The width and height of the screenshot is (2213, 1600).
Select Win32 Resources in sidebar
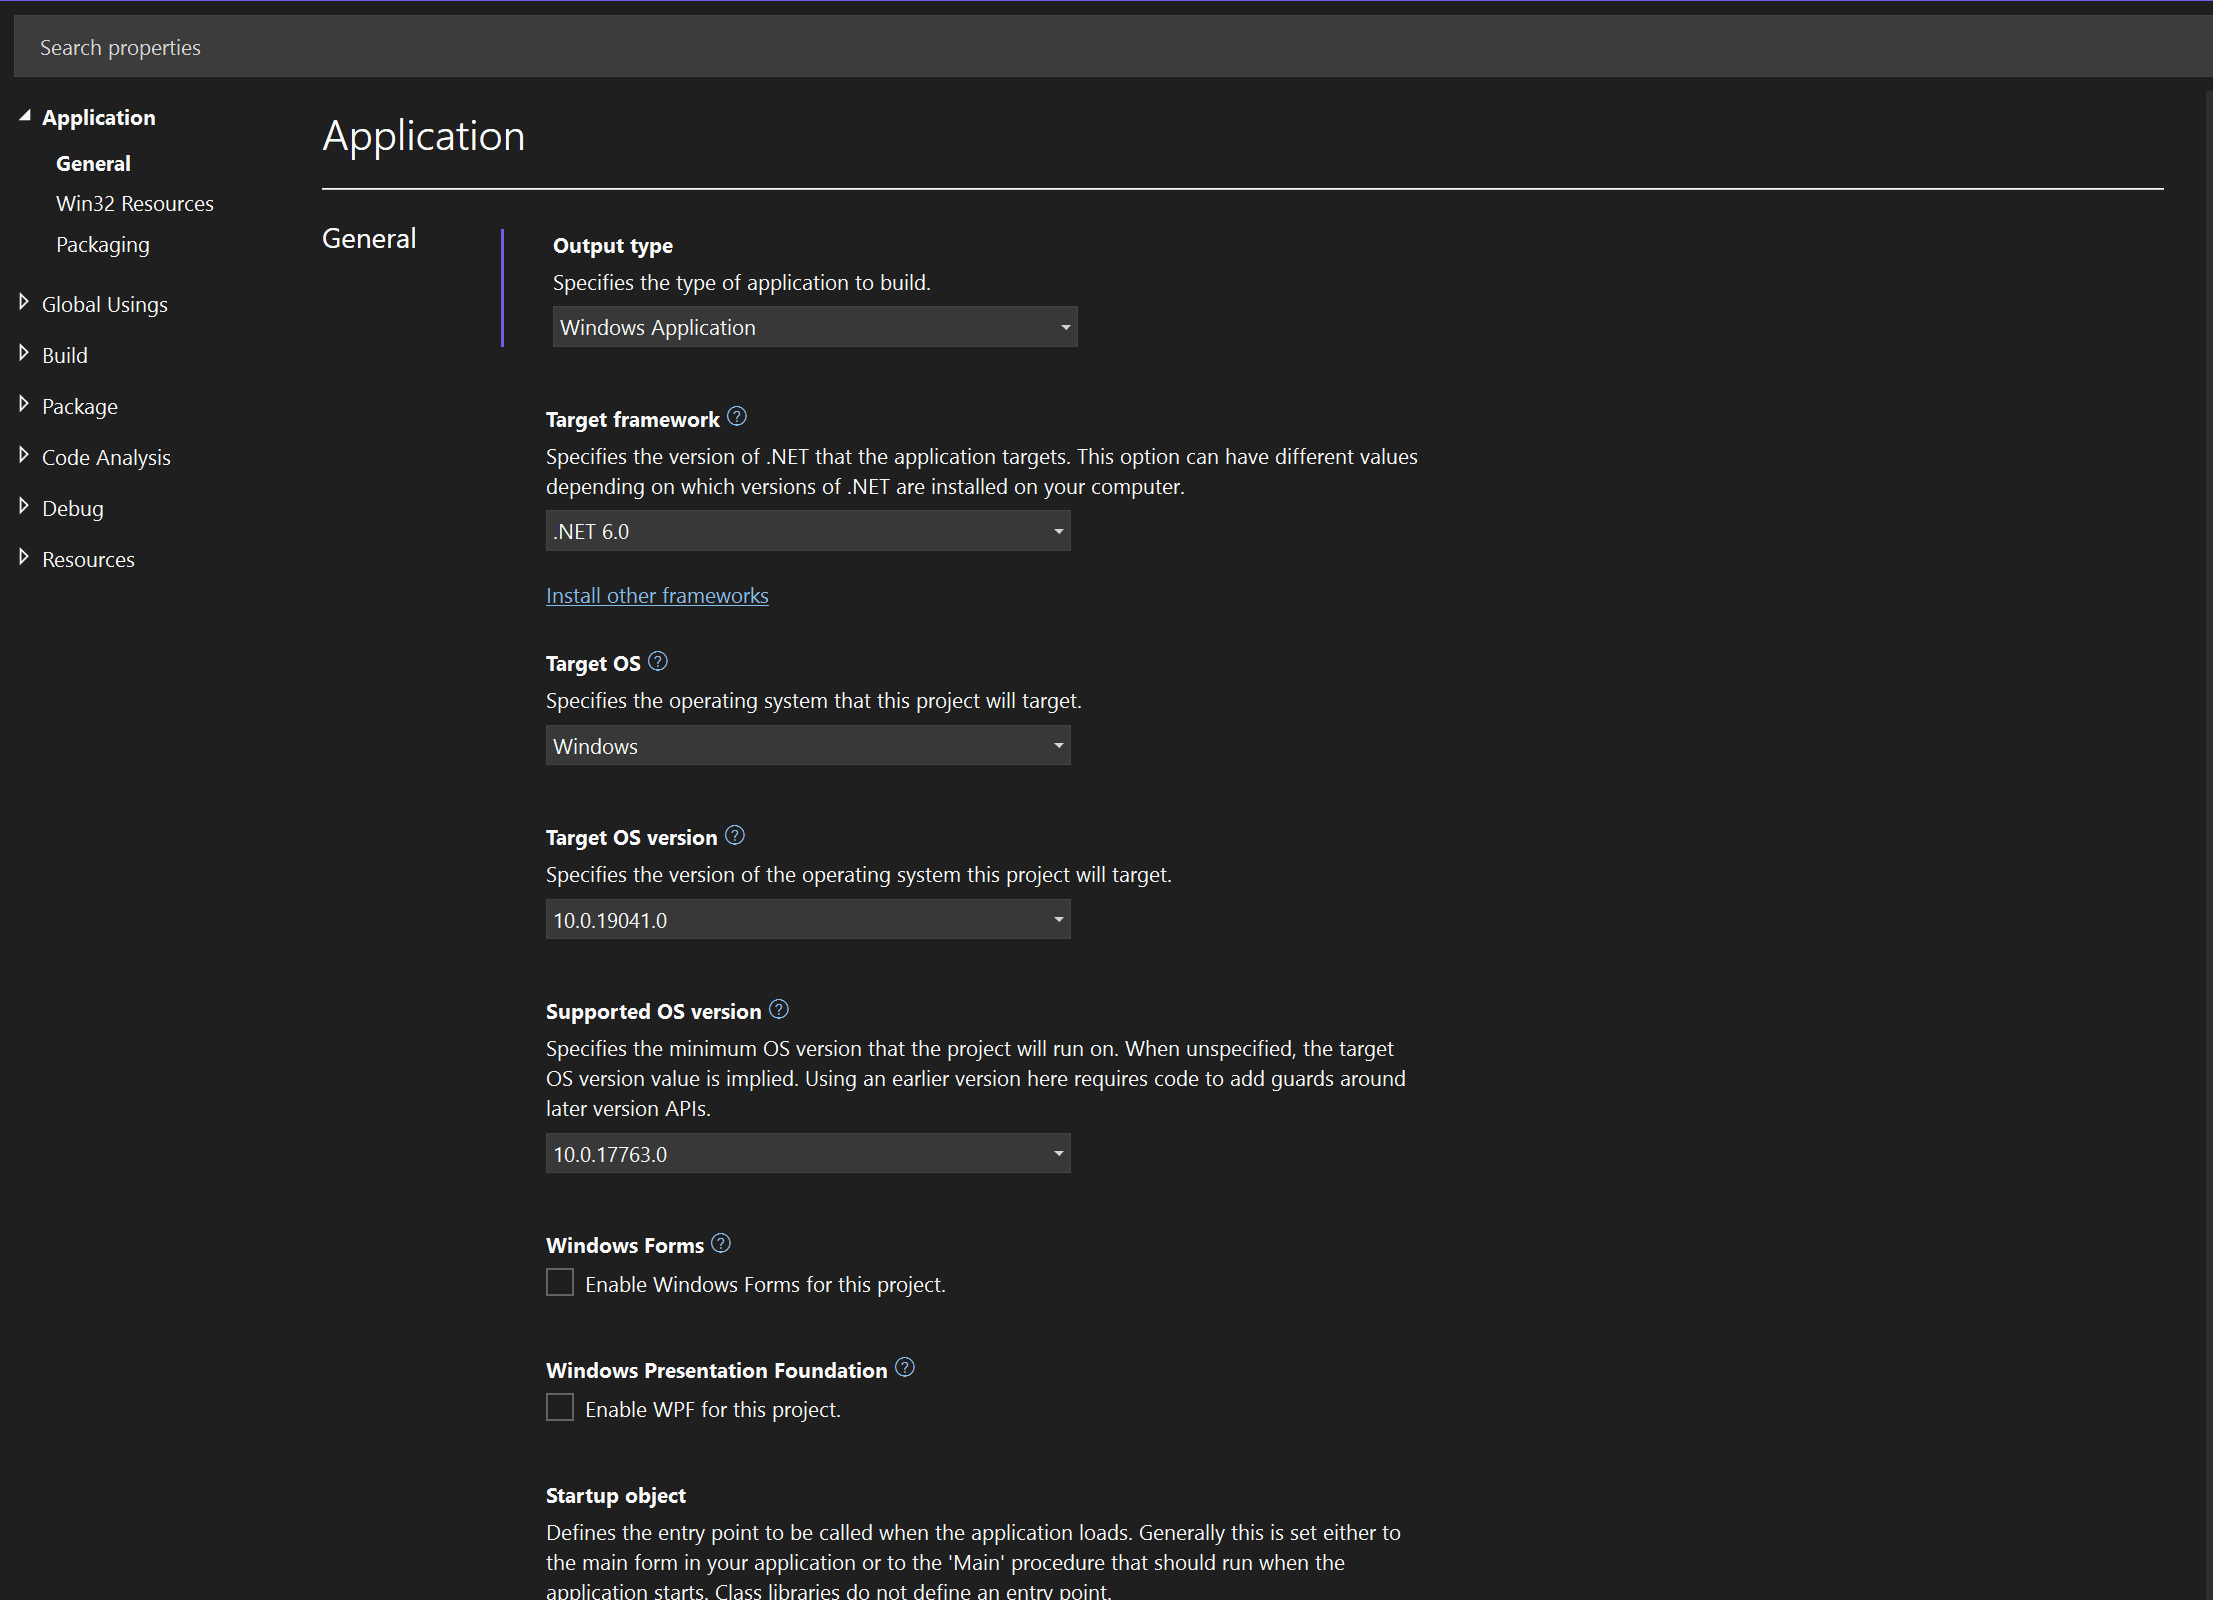tap(135, 204)
